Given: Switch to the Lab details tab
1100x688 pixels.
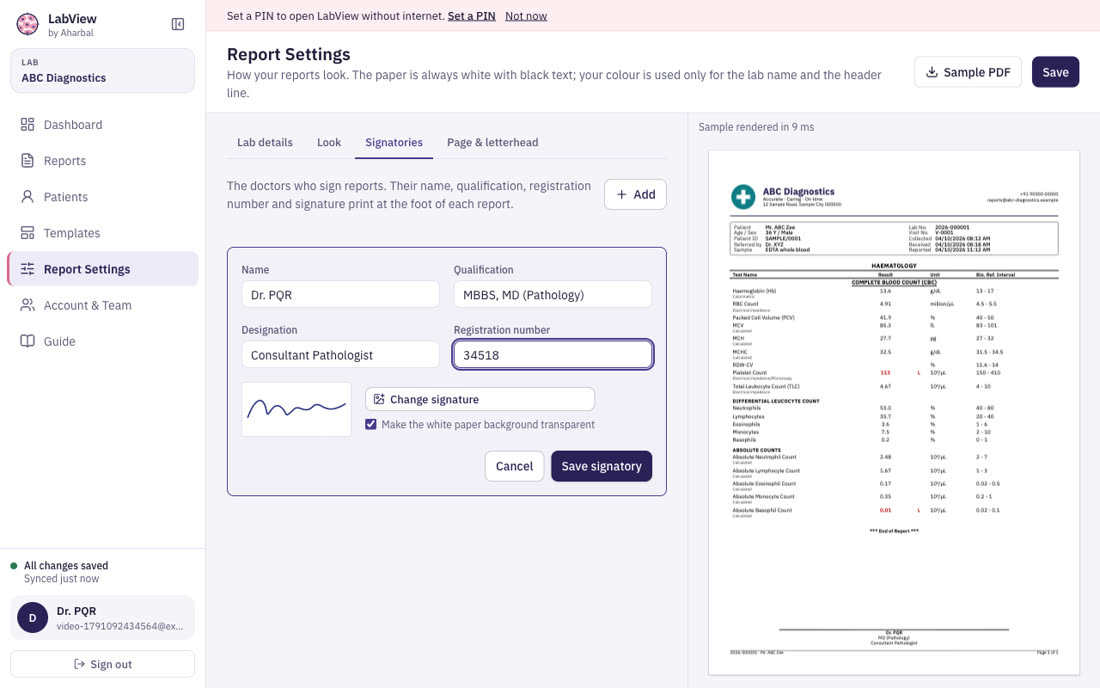Looking at the screenshot, I should pos(264,142).
